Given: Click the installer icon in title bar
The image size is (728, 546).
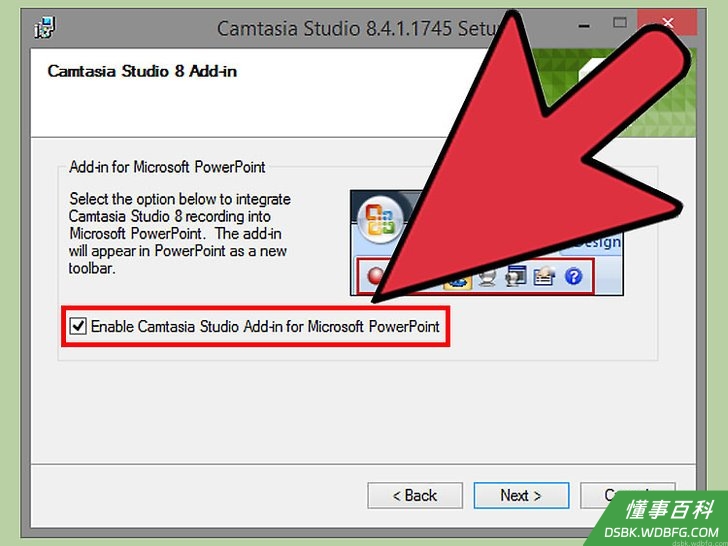Looking at the screenshot, I should click(x=45, y=28).
